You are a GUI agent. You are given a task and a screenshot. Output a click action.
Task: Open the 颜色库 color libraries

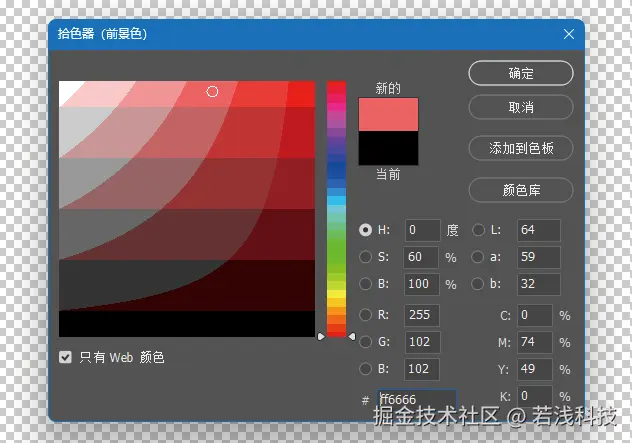coord(521,190)
